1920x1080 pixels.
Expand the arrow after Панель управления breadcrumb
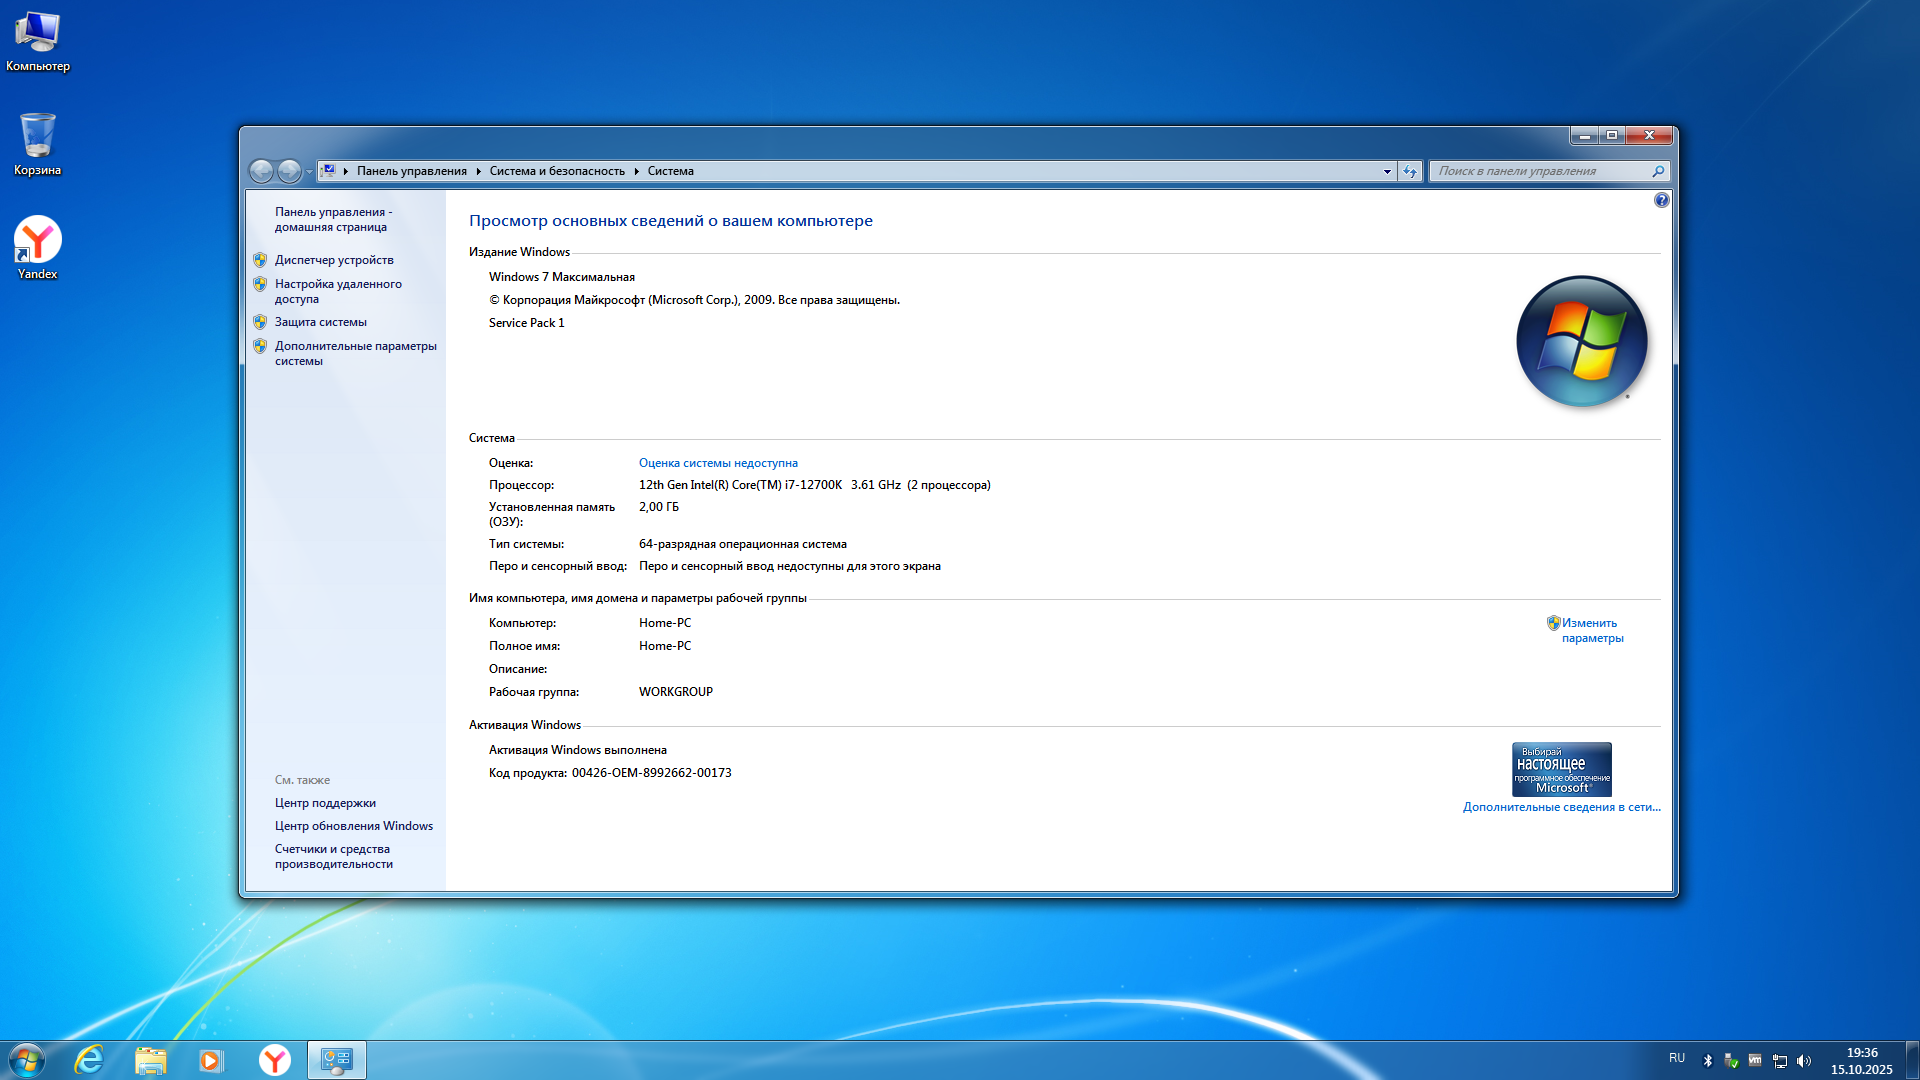478,171
